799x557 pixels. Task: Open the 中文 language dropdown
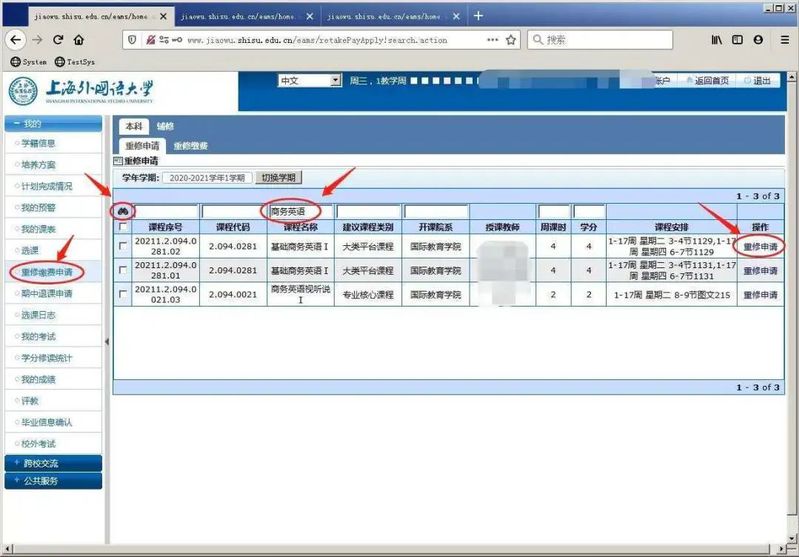[309, 80]
